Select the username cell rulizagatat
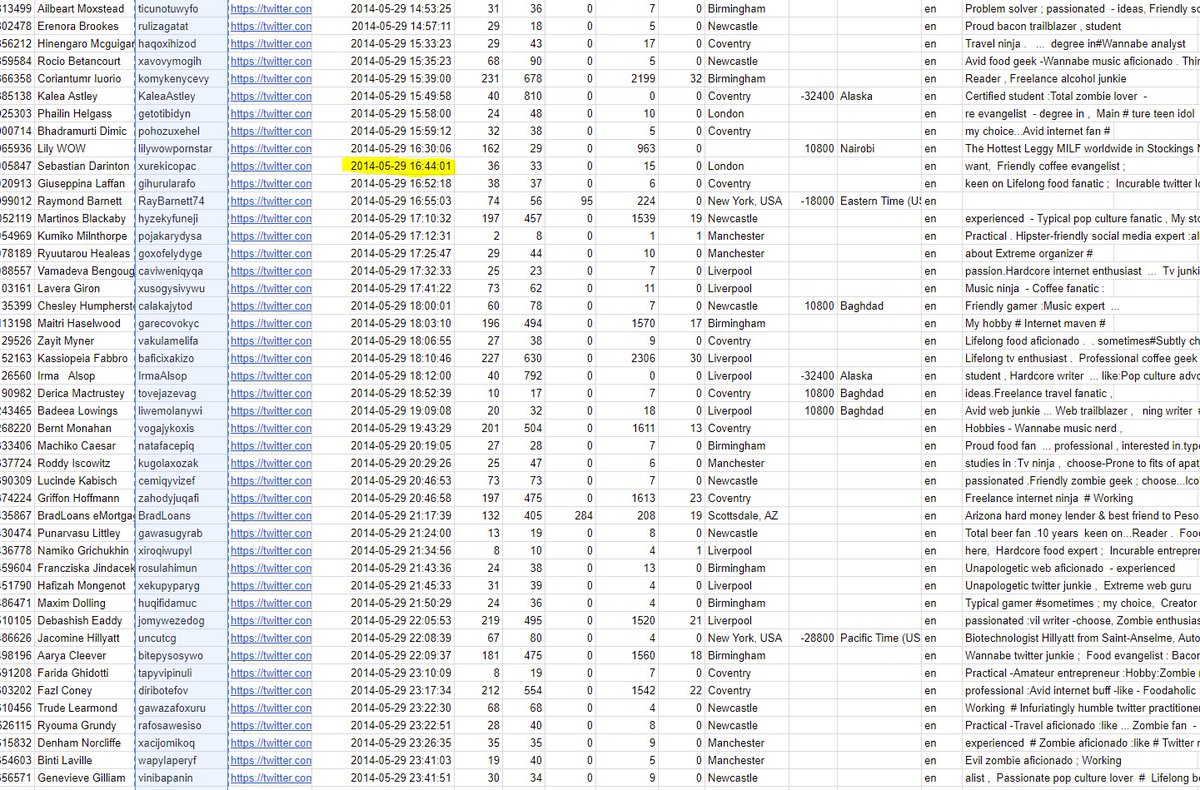1200x790 pixels. [x=164, y=26]
